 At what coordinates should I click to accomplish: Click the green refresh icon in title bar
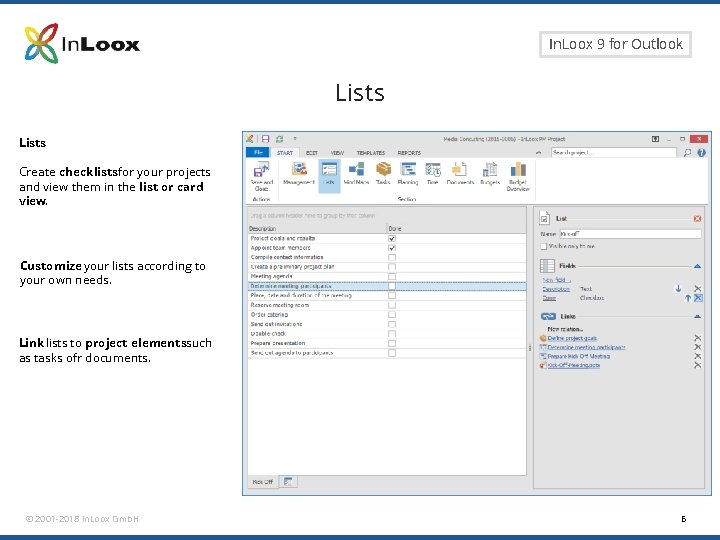(279, 139)
